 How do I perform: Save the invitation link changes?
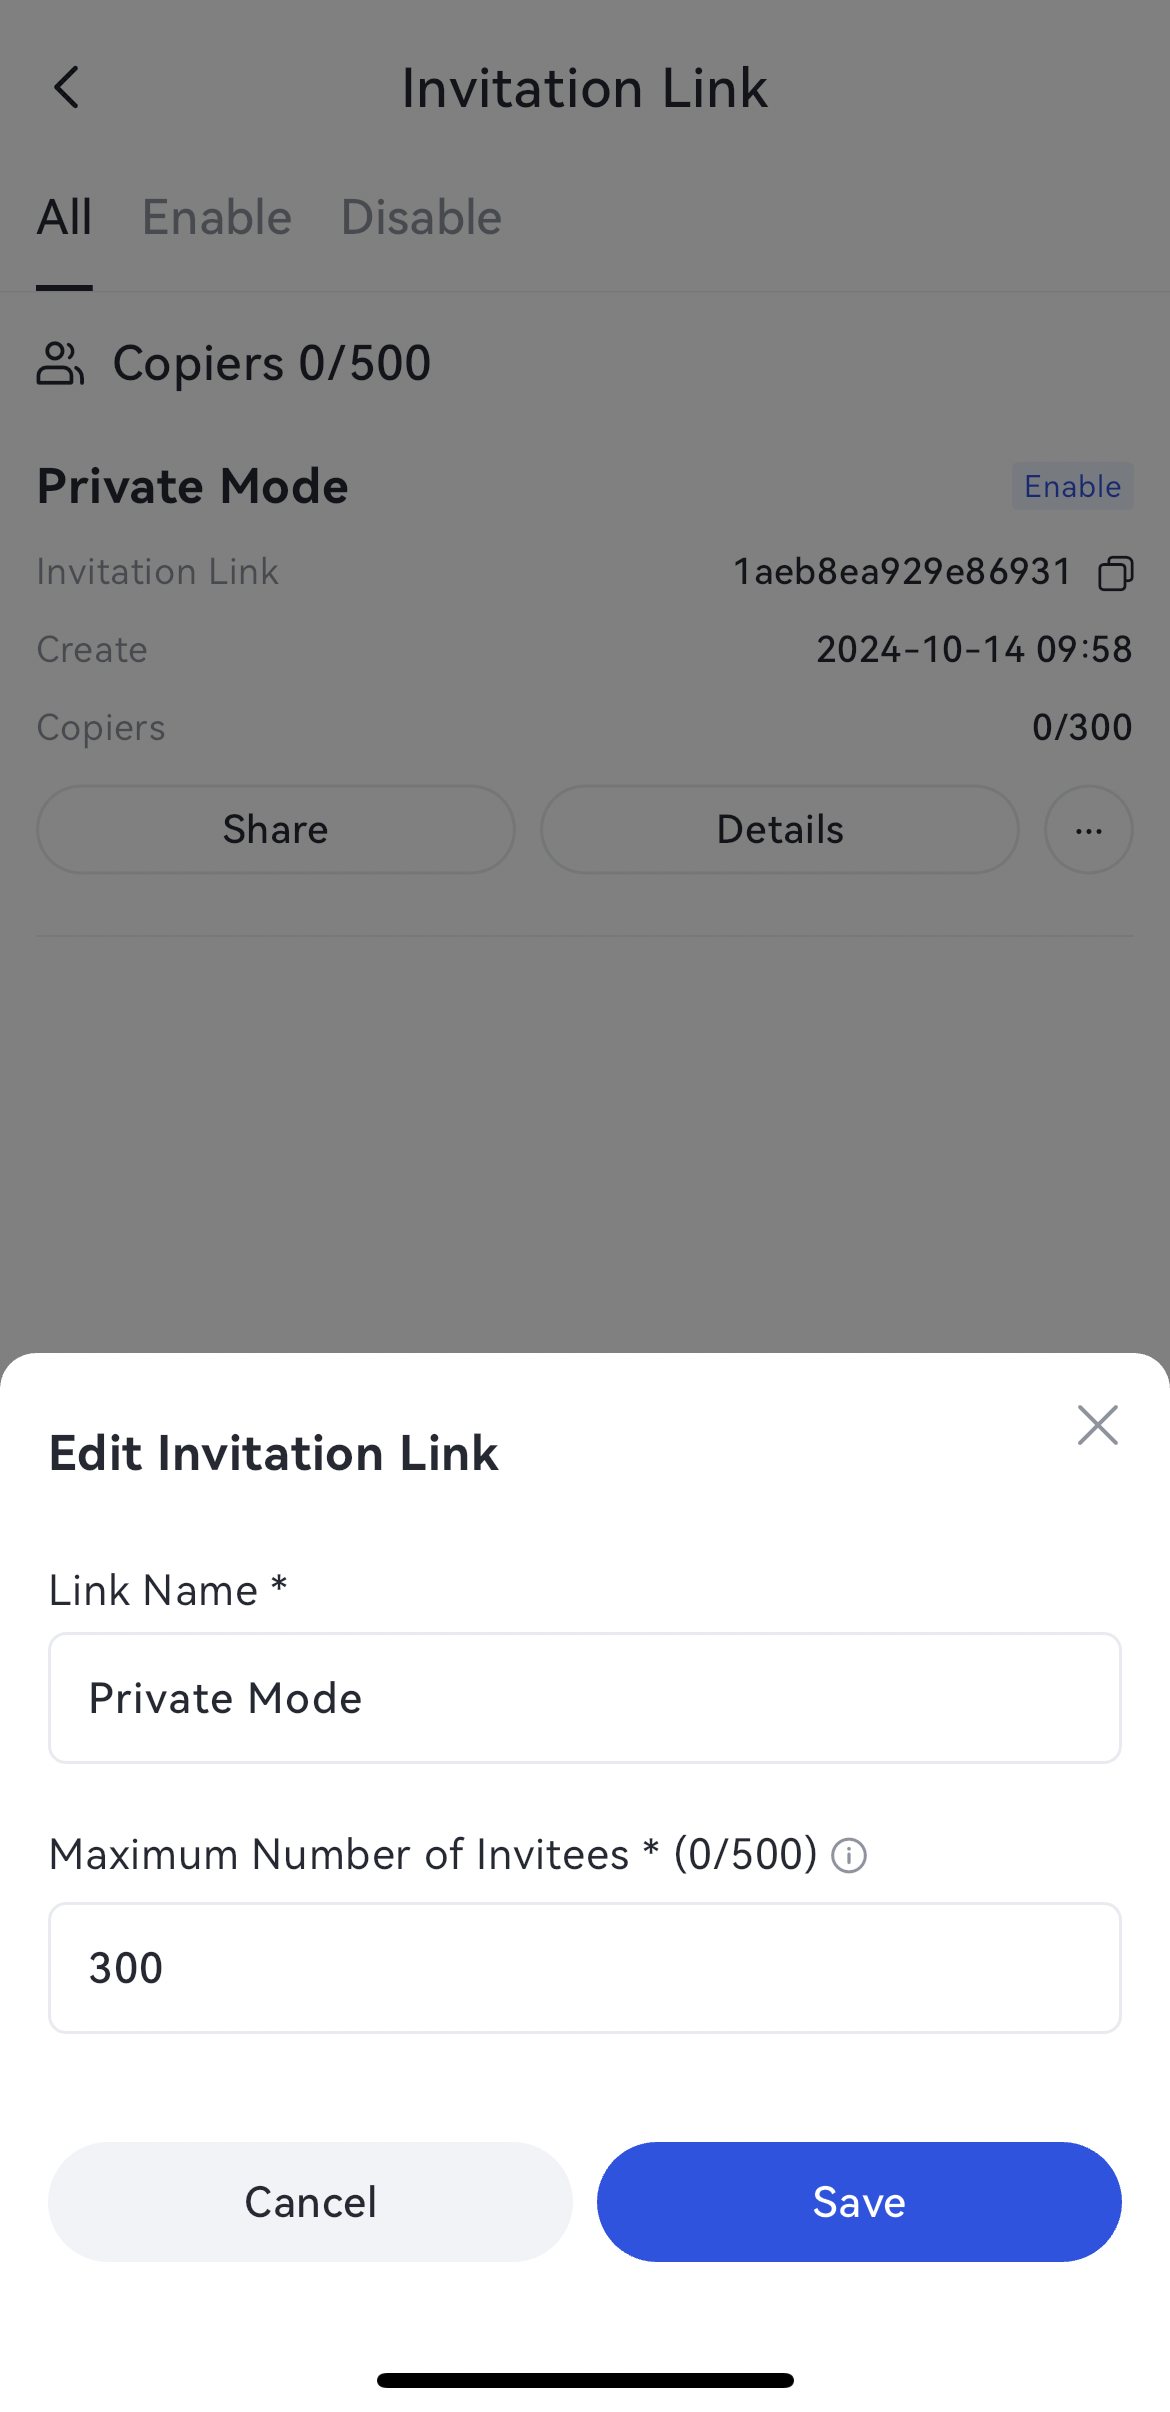(x=859, y=2202)
